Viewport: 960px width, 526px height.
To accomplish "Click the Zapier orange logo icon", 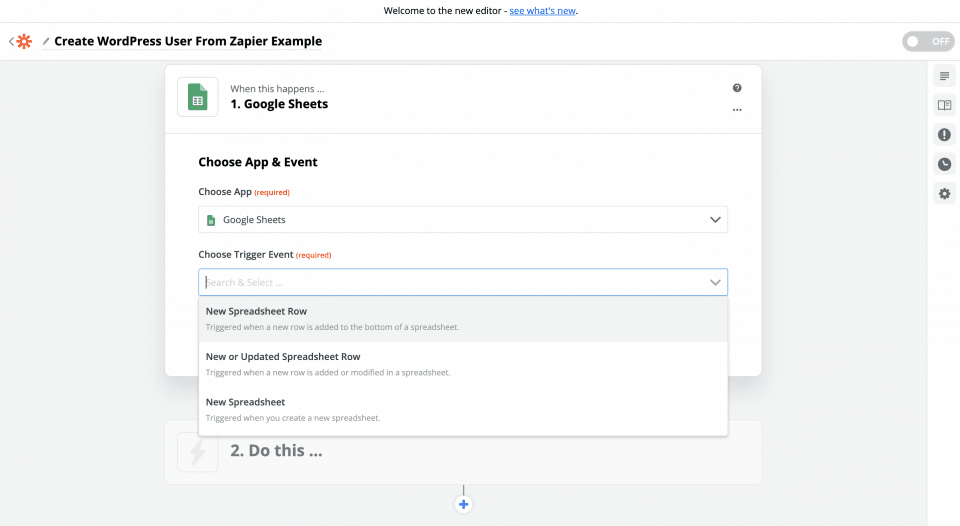I will tap(24, 41).
